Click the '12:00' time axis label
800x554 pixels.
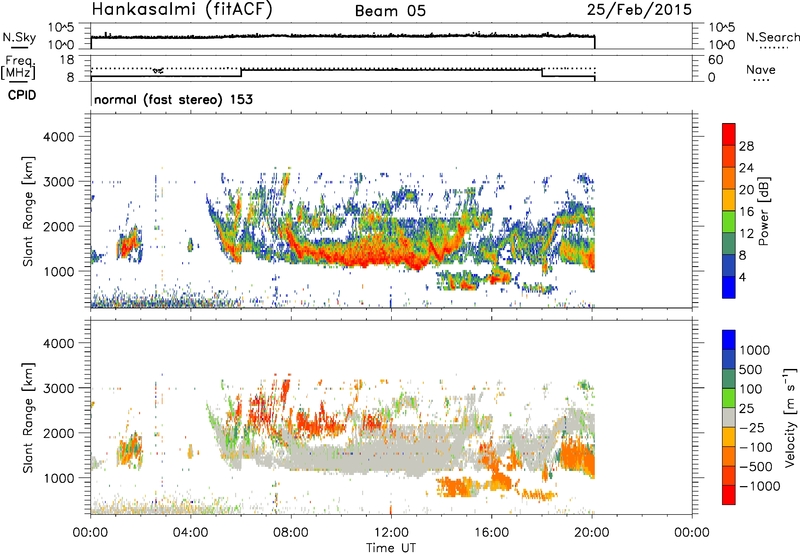click(391, 532)
